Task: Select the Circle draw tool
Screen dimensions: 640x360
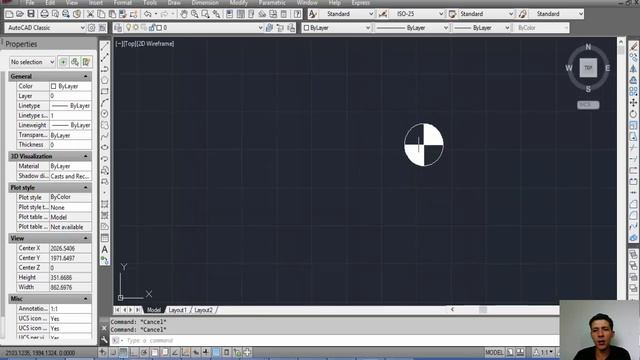Action: click(104, 114)
